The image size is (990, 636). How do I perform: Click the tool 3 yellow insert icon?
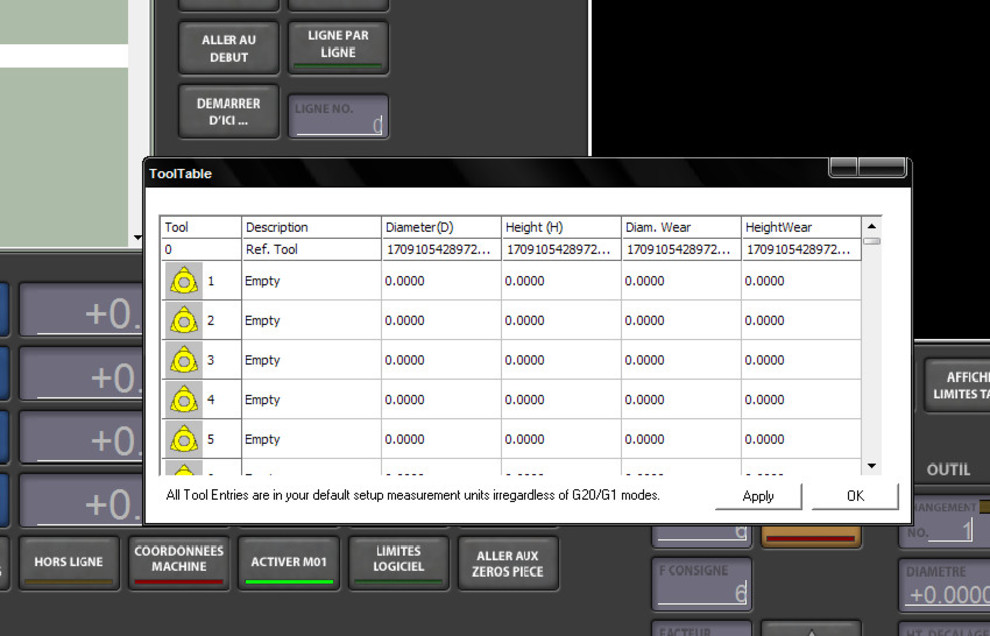[183, 361]
